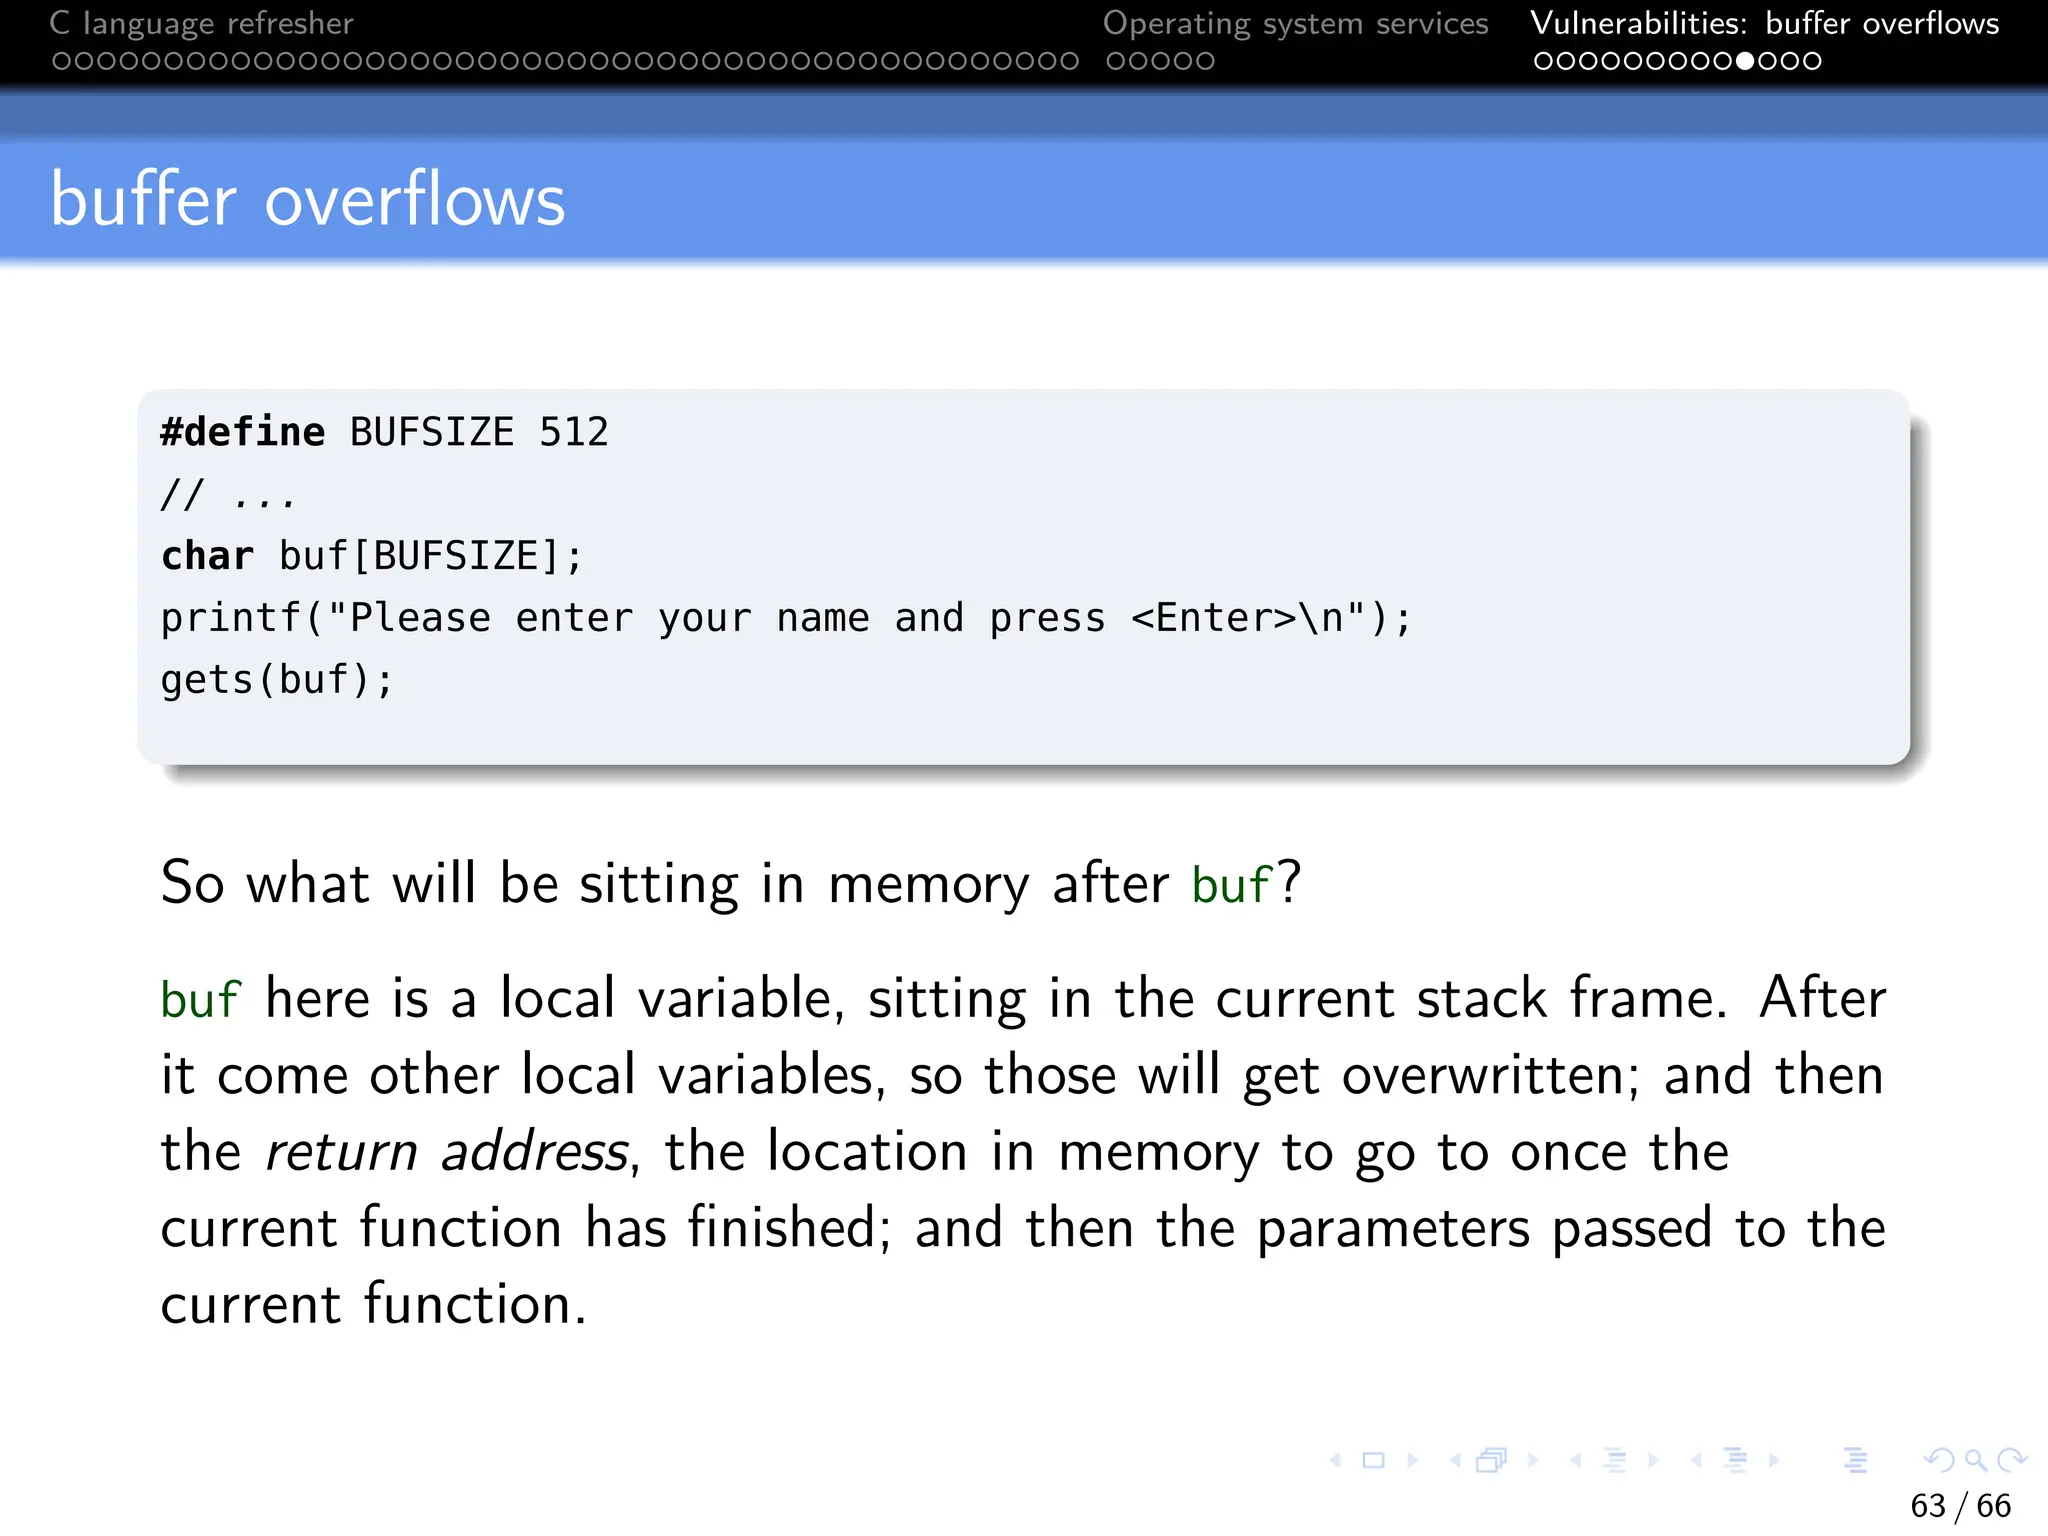The image size is (2048, 1536).
Task: Select last circle under C language refresher
Action: 1070,61
